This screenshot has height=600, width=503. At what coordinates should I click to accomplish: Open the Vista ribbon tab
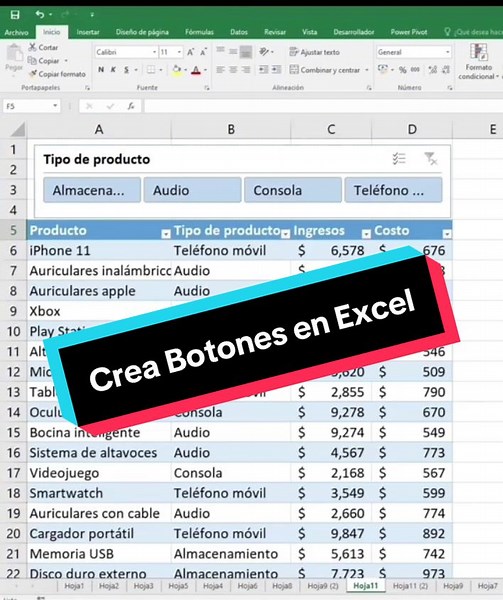point(309,32)
